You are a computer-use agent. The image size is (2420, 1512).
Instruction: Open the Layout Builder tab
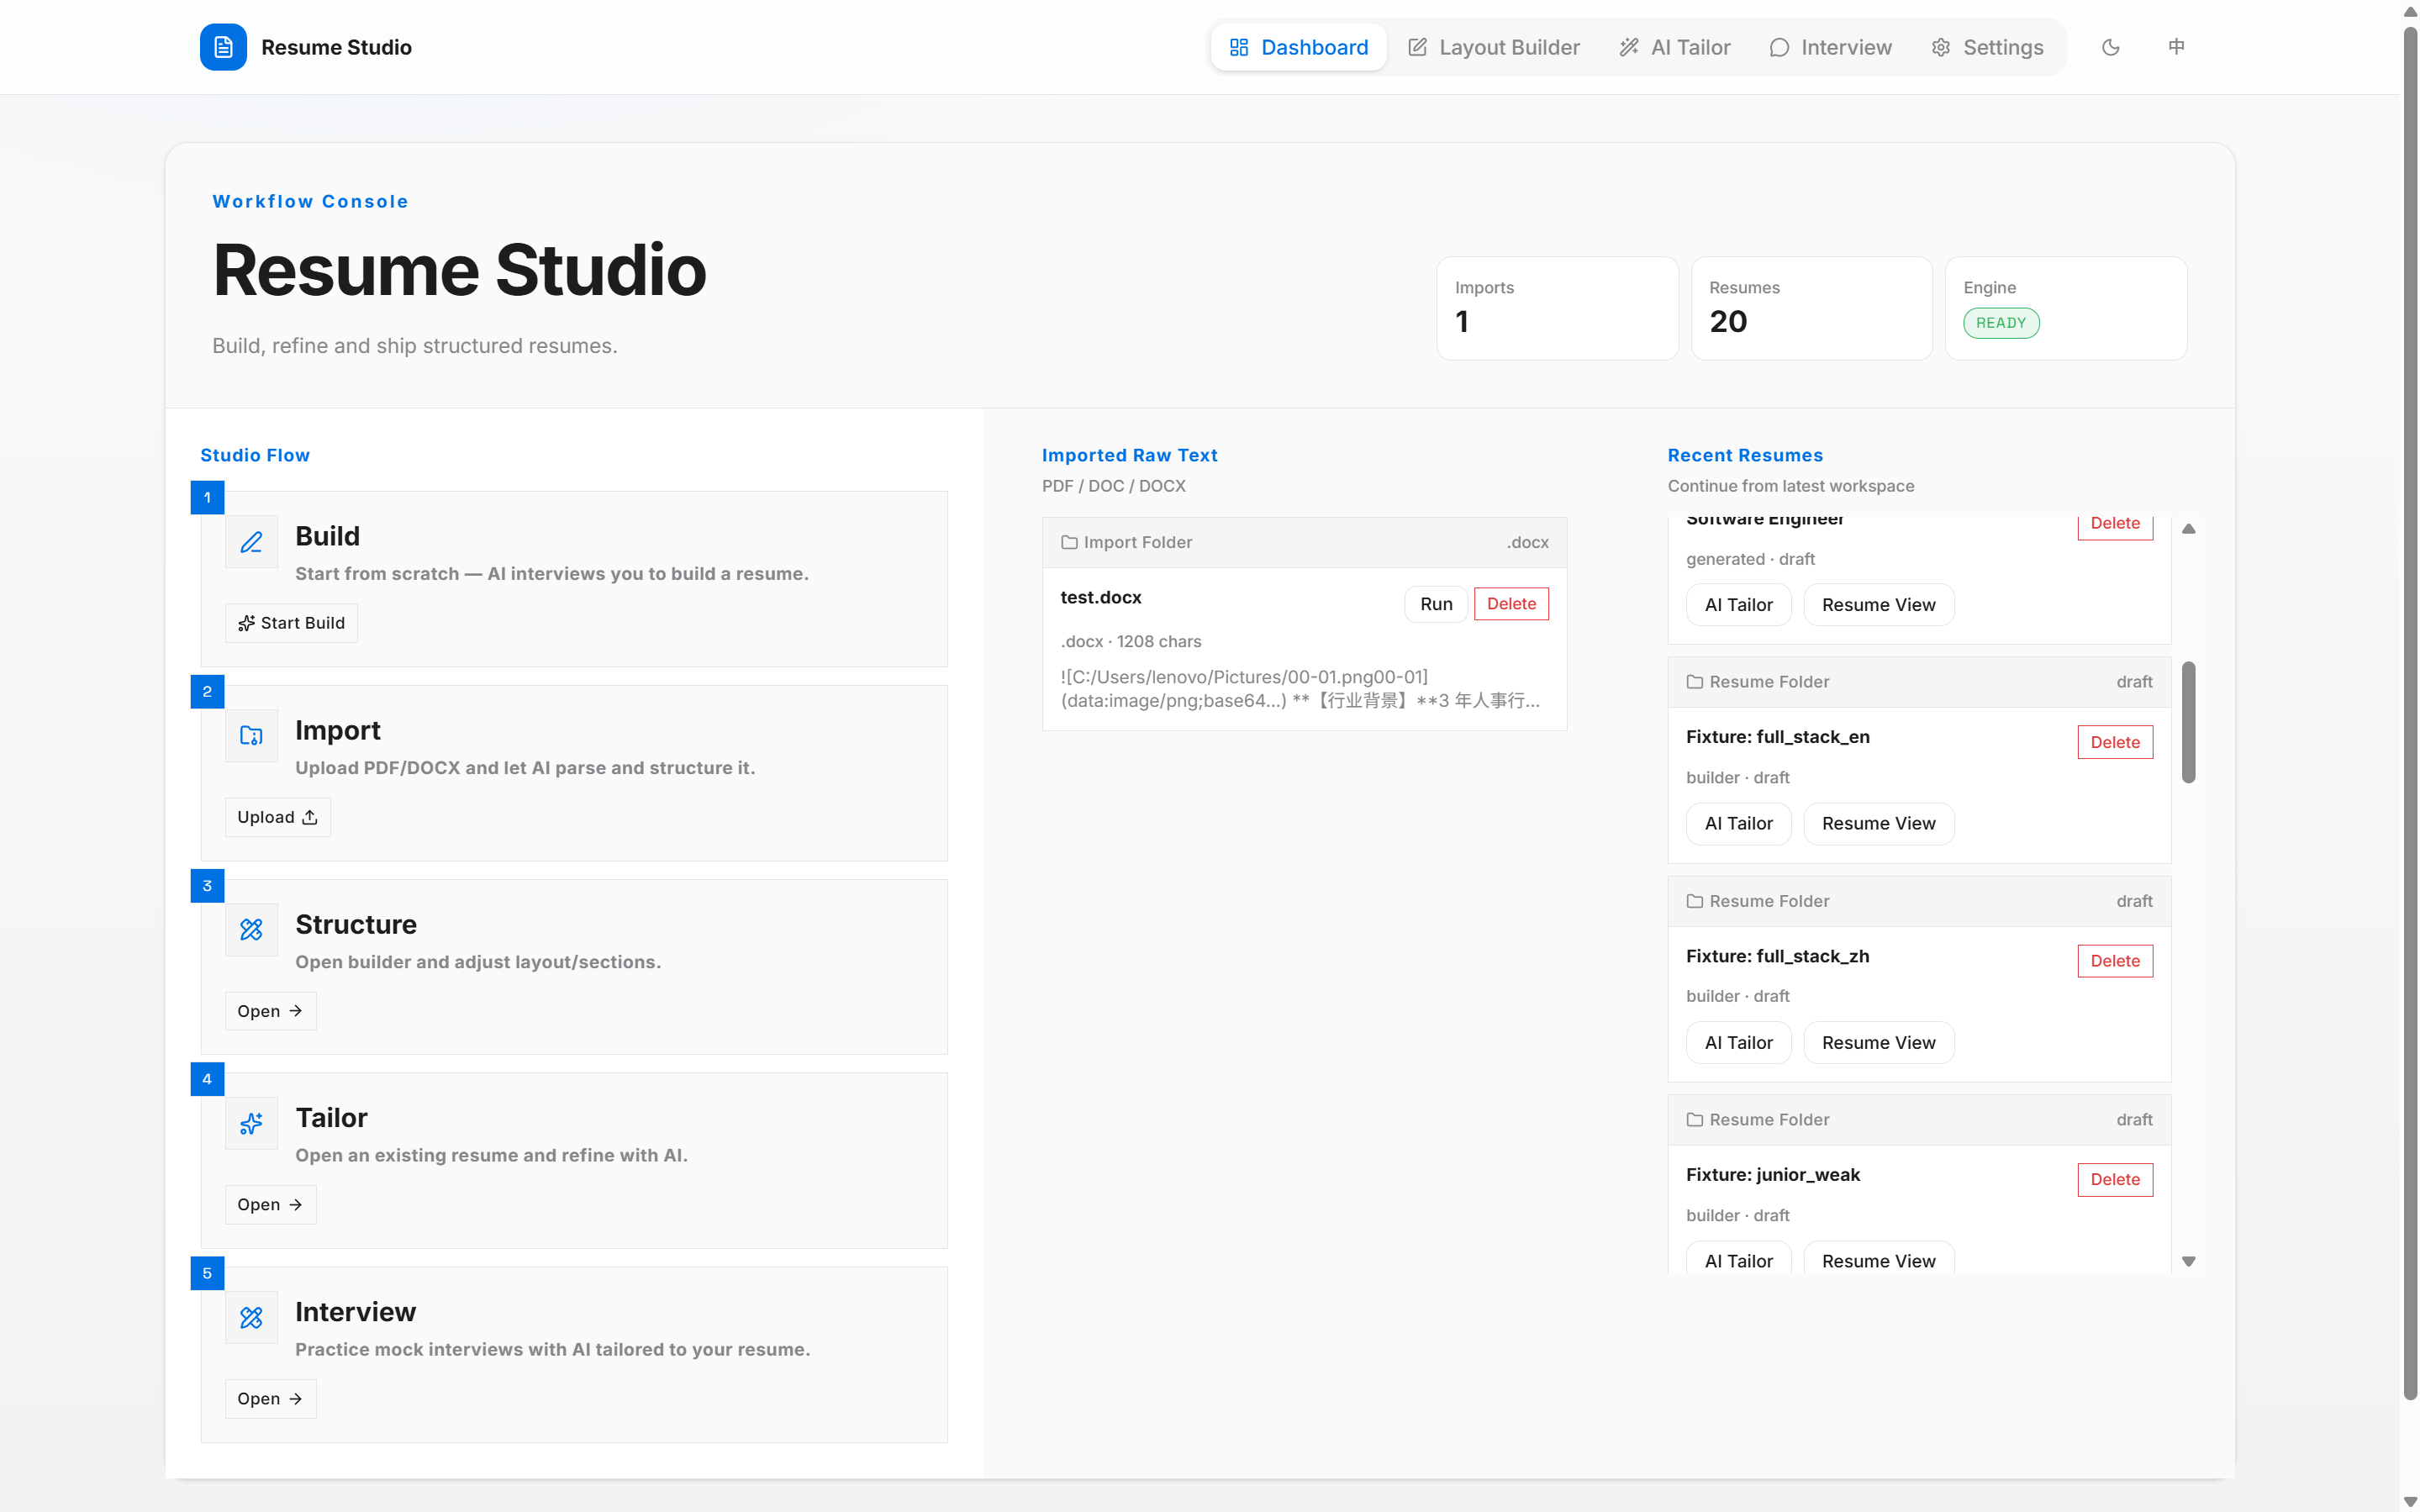pyautogui.click(x=1494, y=47)
